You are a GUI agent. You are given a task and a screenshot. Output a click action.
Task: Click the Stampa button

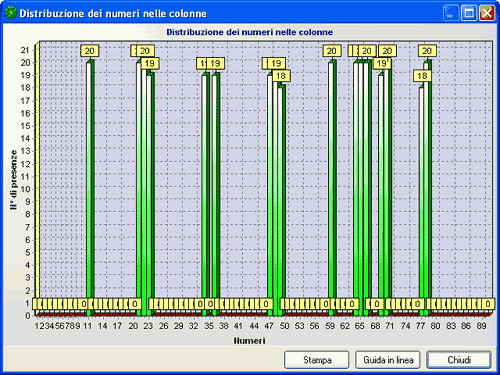[x=317, y=360]
